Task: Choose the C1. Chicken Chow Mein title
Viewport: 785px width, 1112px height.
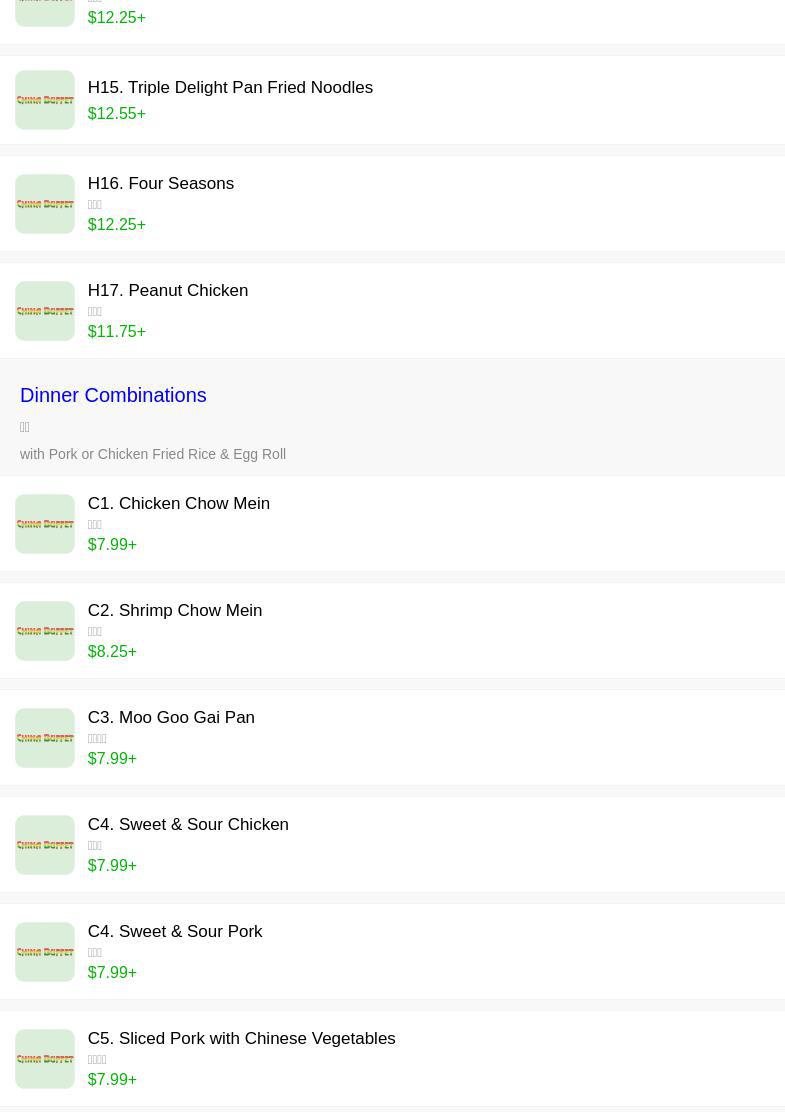Action: [x=179, y=504]
